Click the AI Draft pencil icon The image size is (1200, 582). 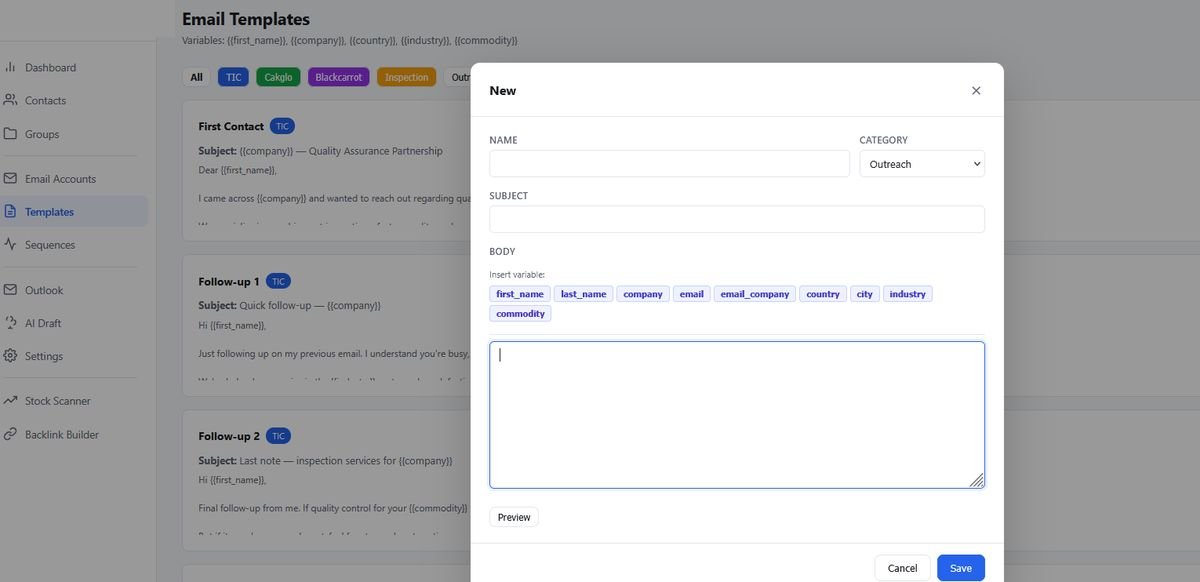(x=10, y=323)
